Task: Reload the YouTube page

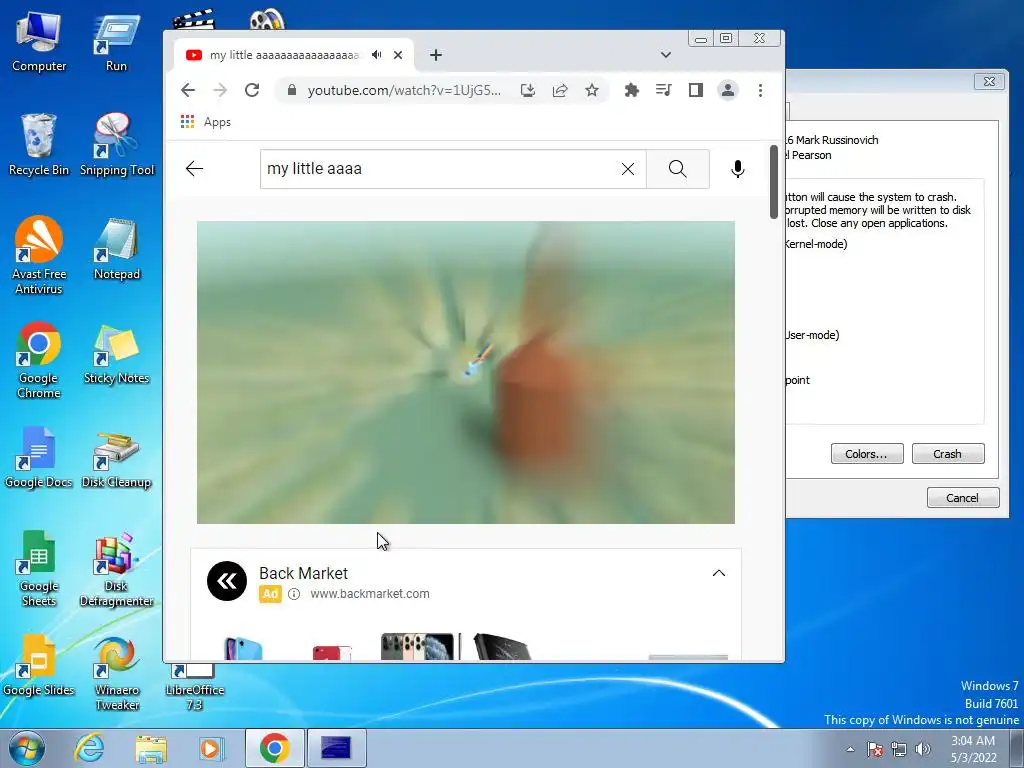Action: coord(252,90)
